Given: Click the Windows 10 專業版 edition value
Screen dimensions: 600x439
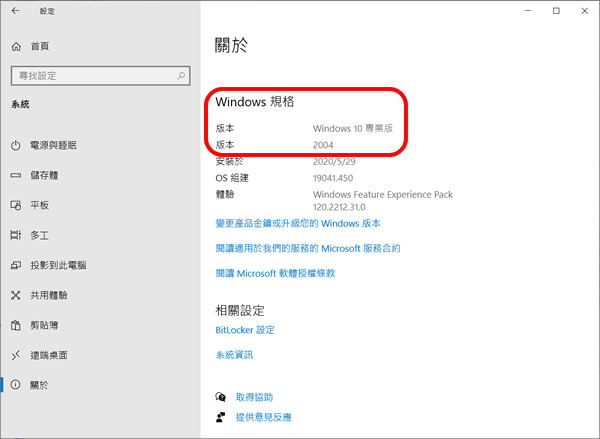Looking at the screenshot, I should (x=353, y=128).
